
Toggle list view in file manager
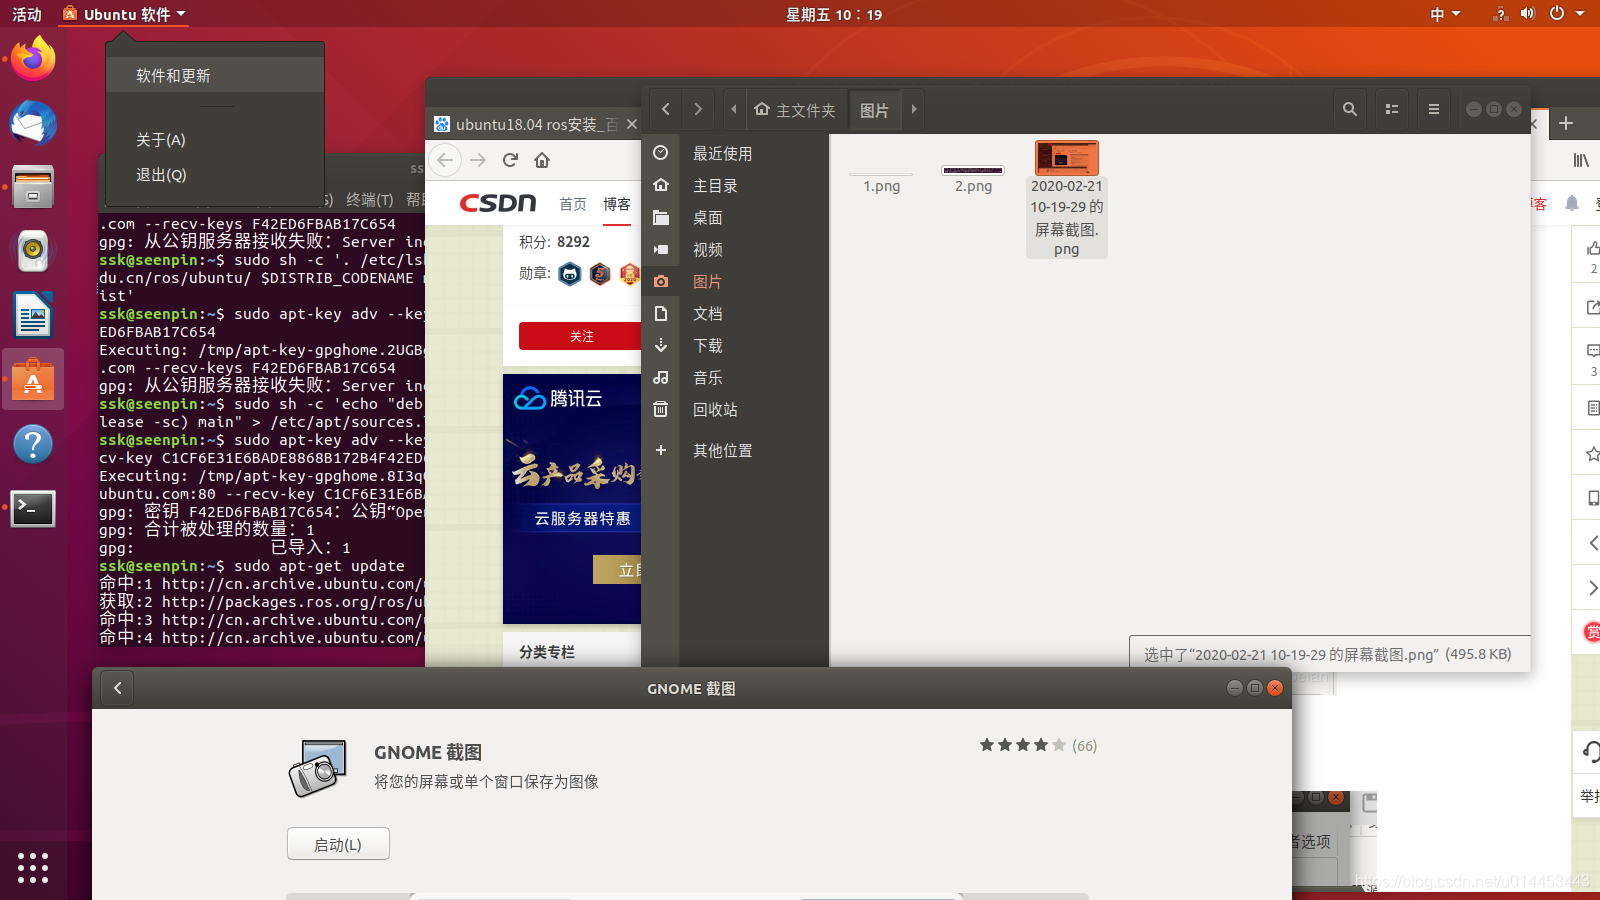(x=1392, y=109)
